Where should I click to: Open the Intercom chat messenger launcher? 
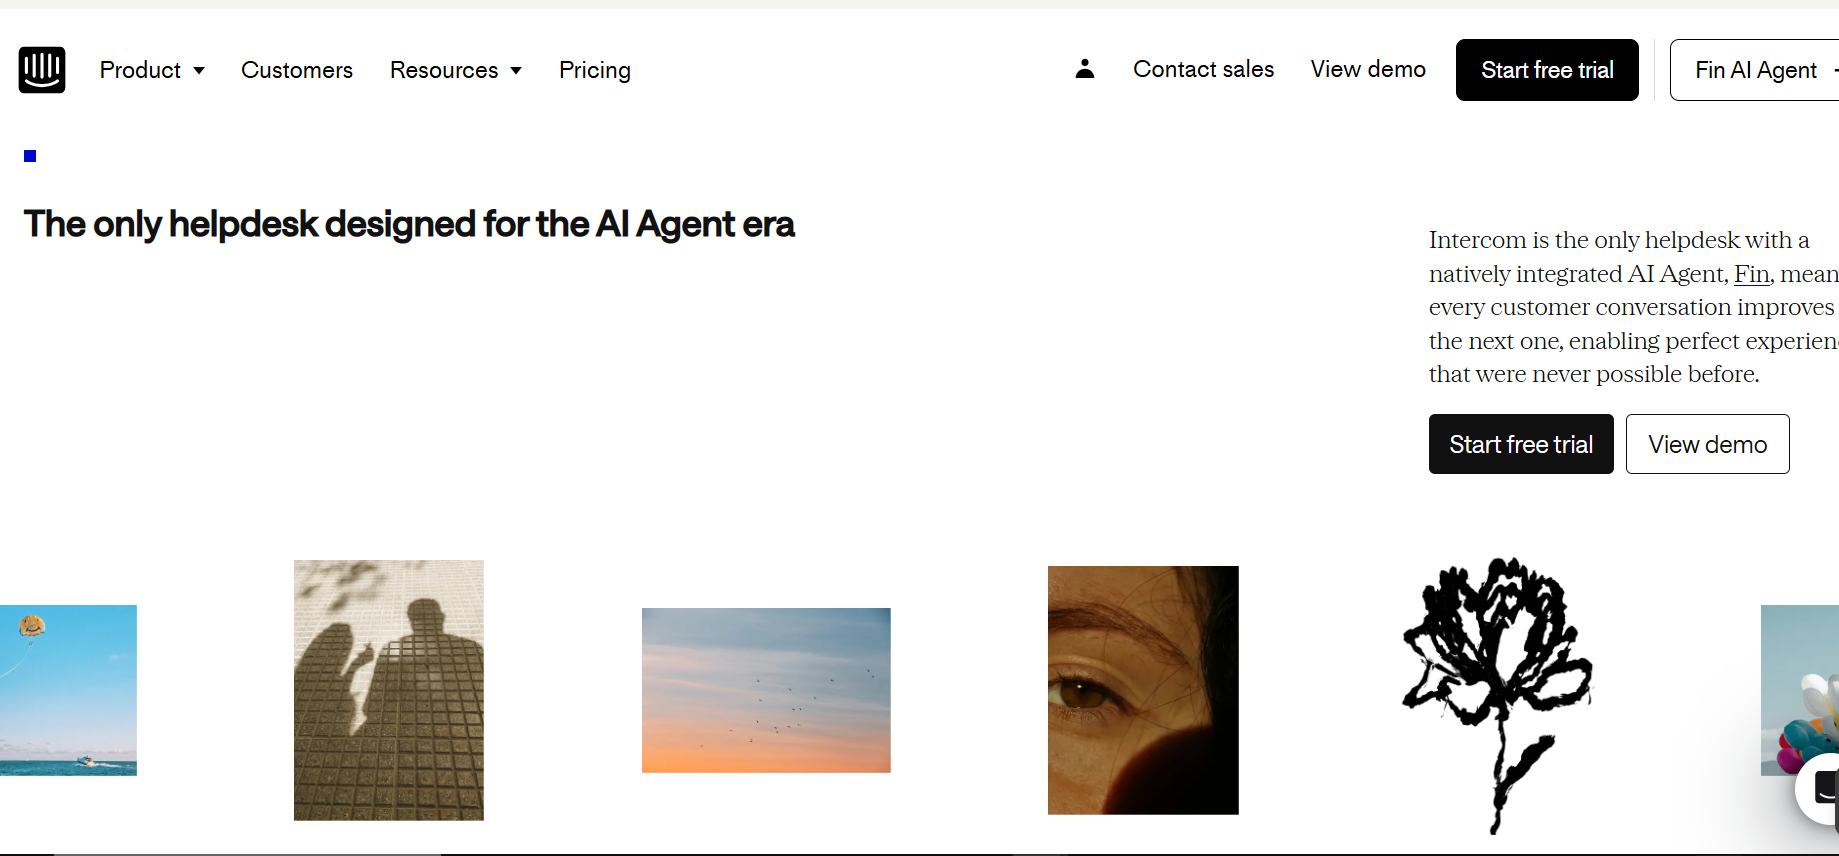tap(1820, 788)
